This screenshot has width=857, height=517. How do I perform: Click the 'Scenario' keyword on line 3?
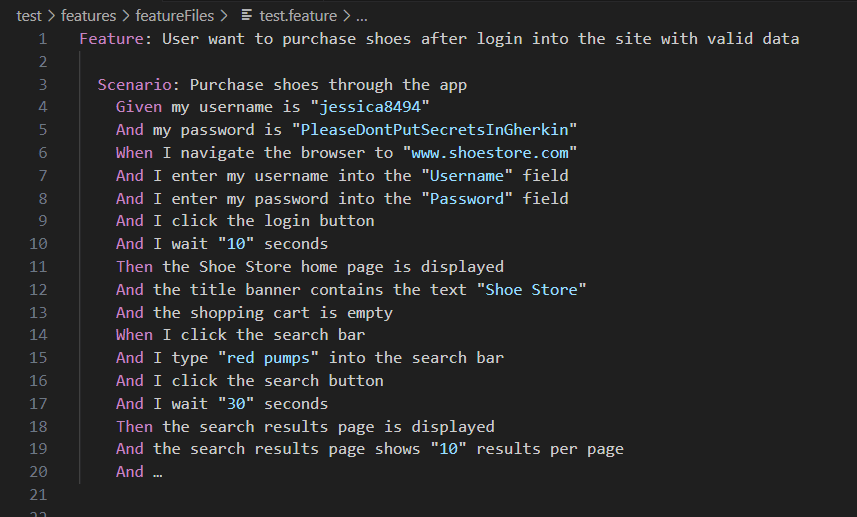click(x=134, y=85)
